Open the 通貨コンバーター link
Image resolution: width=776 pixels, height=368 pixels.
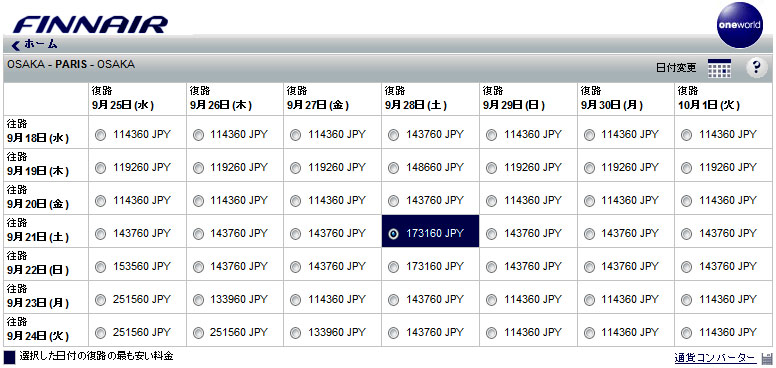[715, 358]
